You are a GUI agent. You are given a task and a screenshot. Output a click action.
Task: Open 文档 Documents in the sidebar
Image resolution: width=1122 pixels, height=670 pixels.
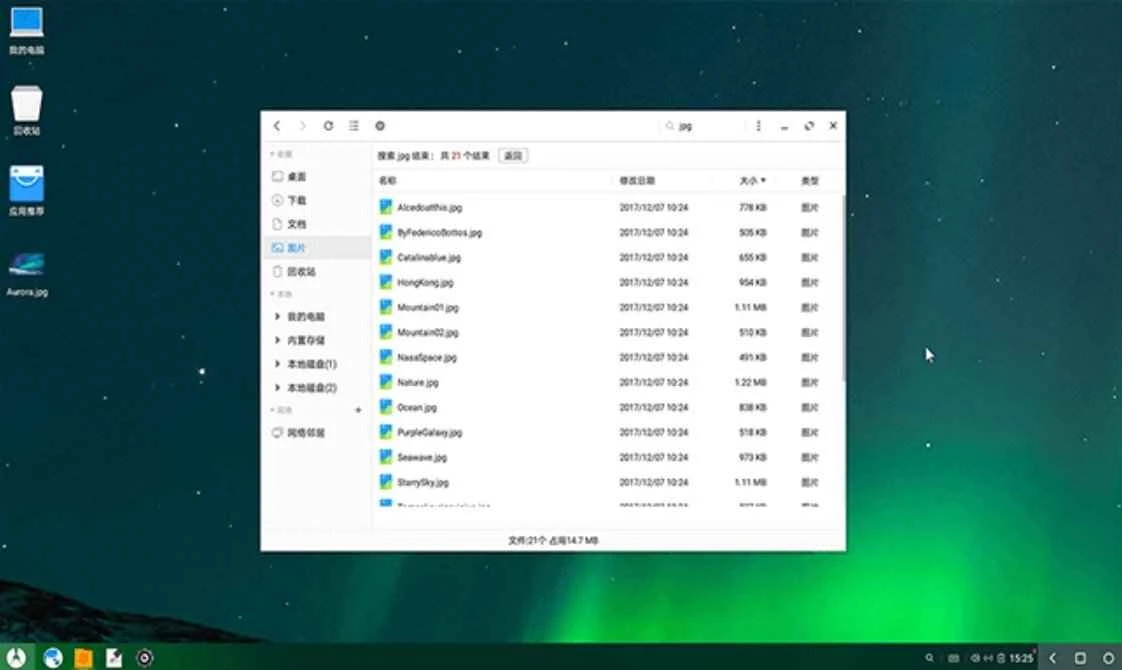296,224
